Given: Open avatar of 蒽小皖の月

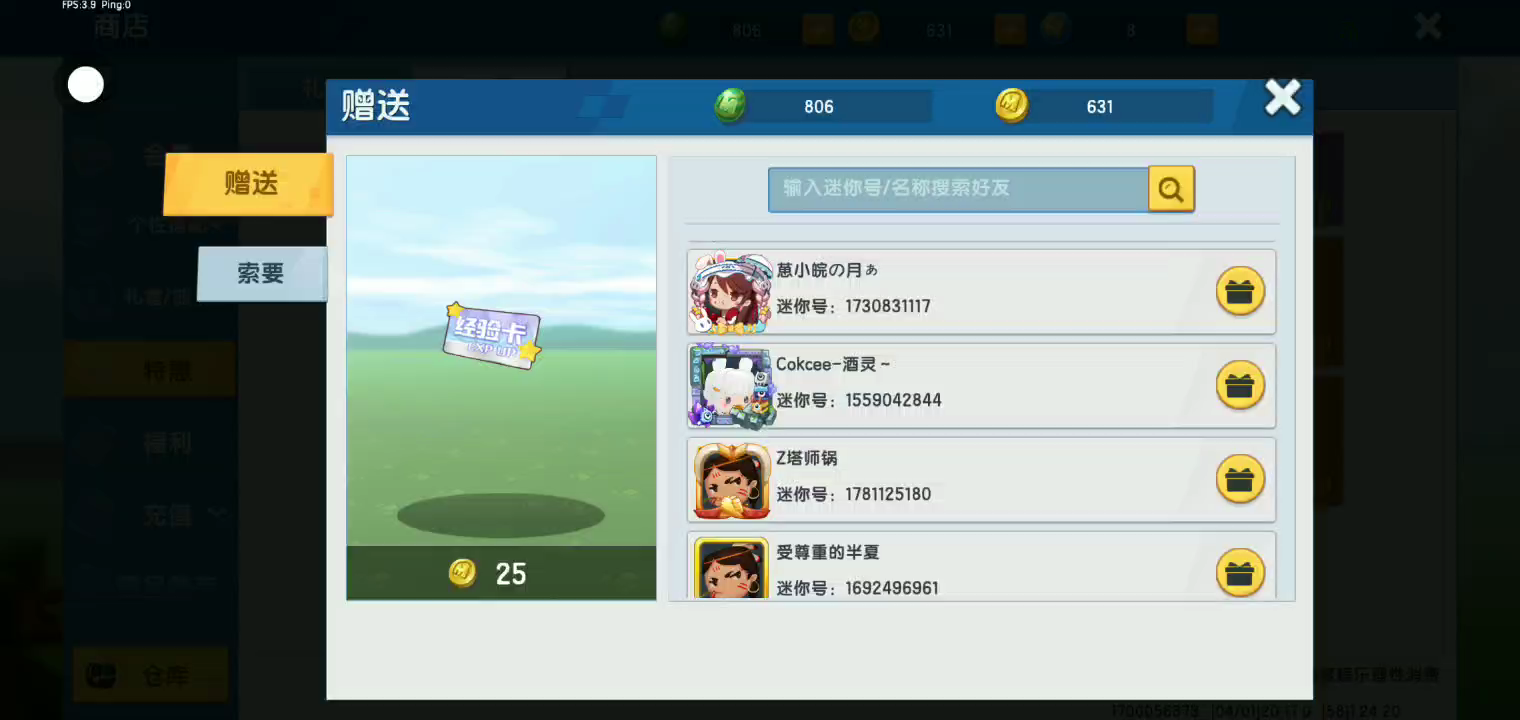Looking at the screenshot, I should point(731,292).
